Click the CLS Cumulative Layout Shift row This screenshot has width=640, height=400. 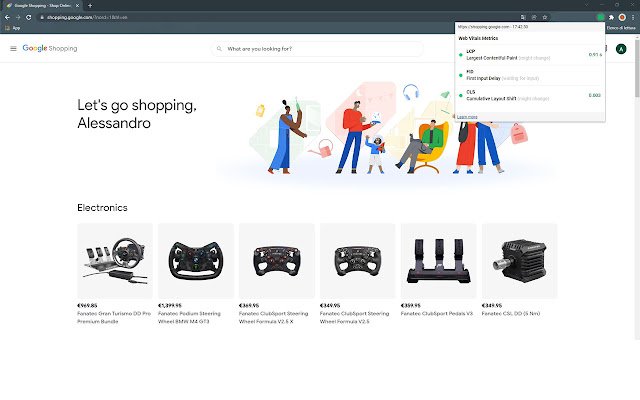click(x=530, y=95)
